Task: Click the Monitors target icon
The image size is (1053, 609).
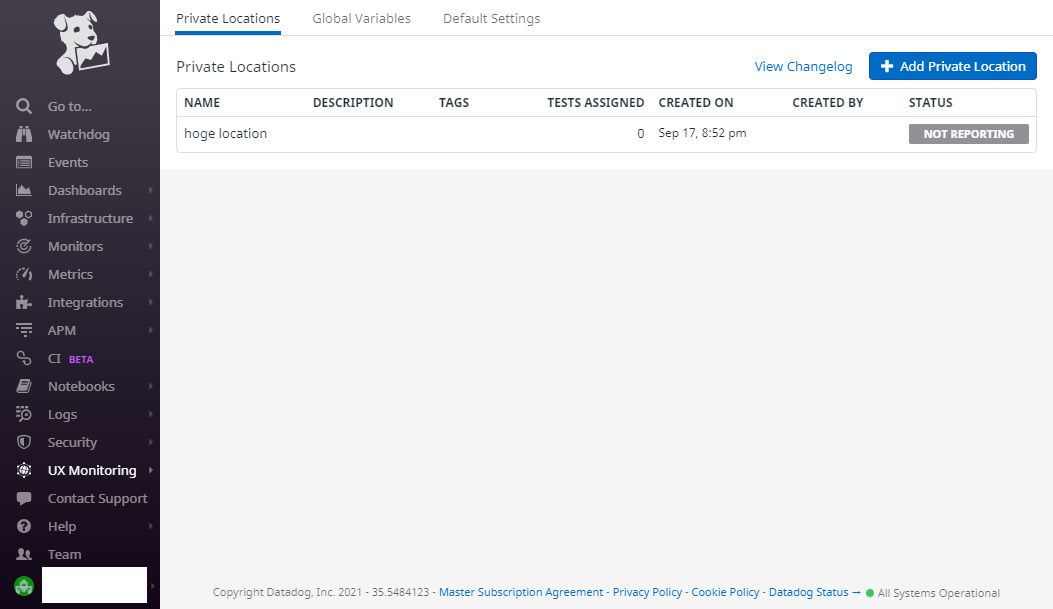Action: click(24, 246)
